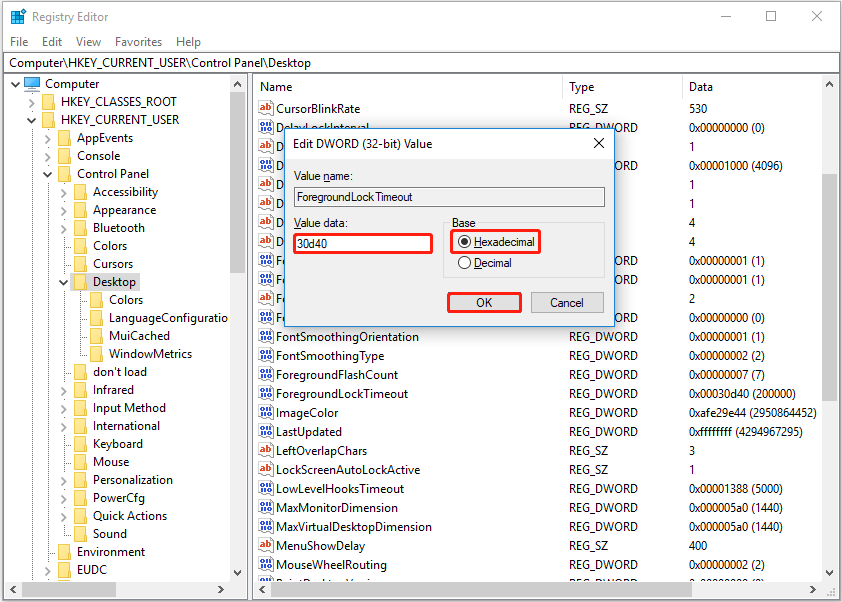Open the Favorites menu
The width and height of the screenshot is (842, 602).
(x=138, y=42)
